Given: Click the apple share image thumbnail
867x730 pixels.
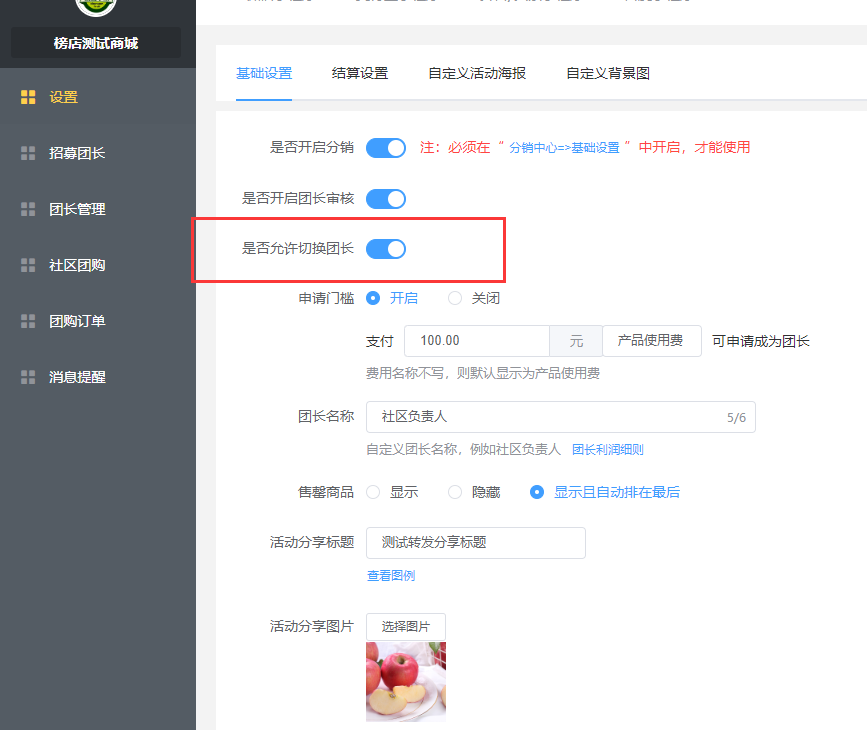Looking at the screenshot, I should pyautogui.click(x=406, y=681).
